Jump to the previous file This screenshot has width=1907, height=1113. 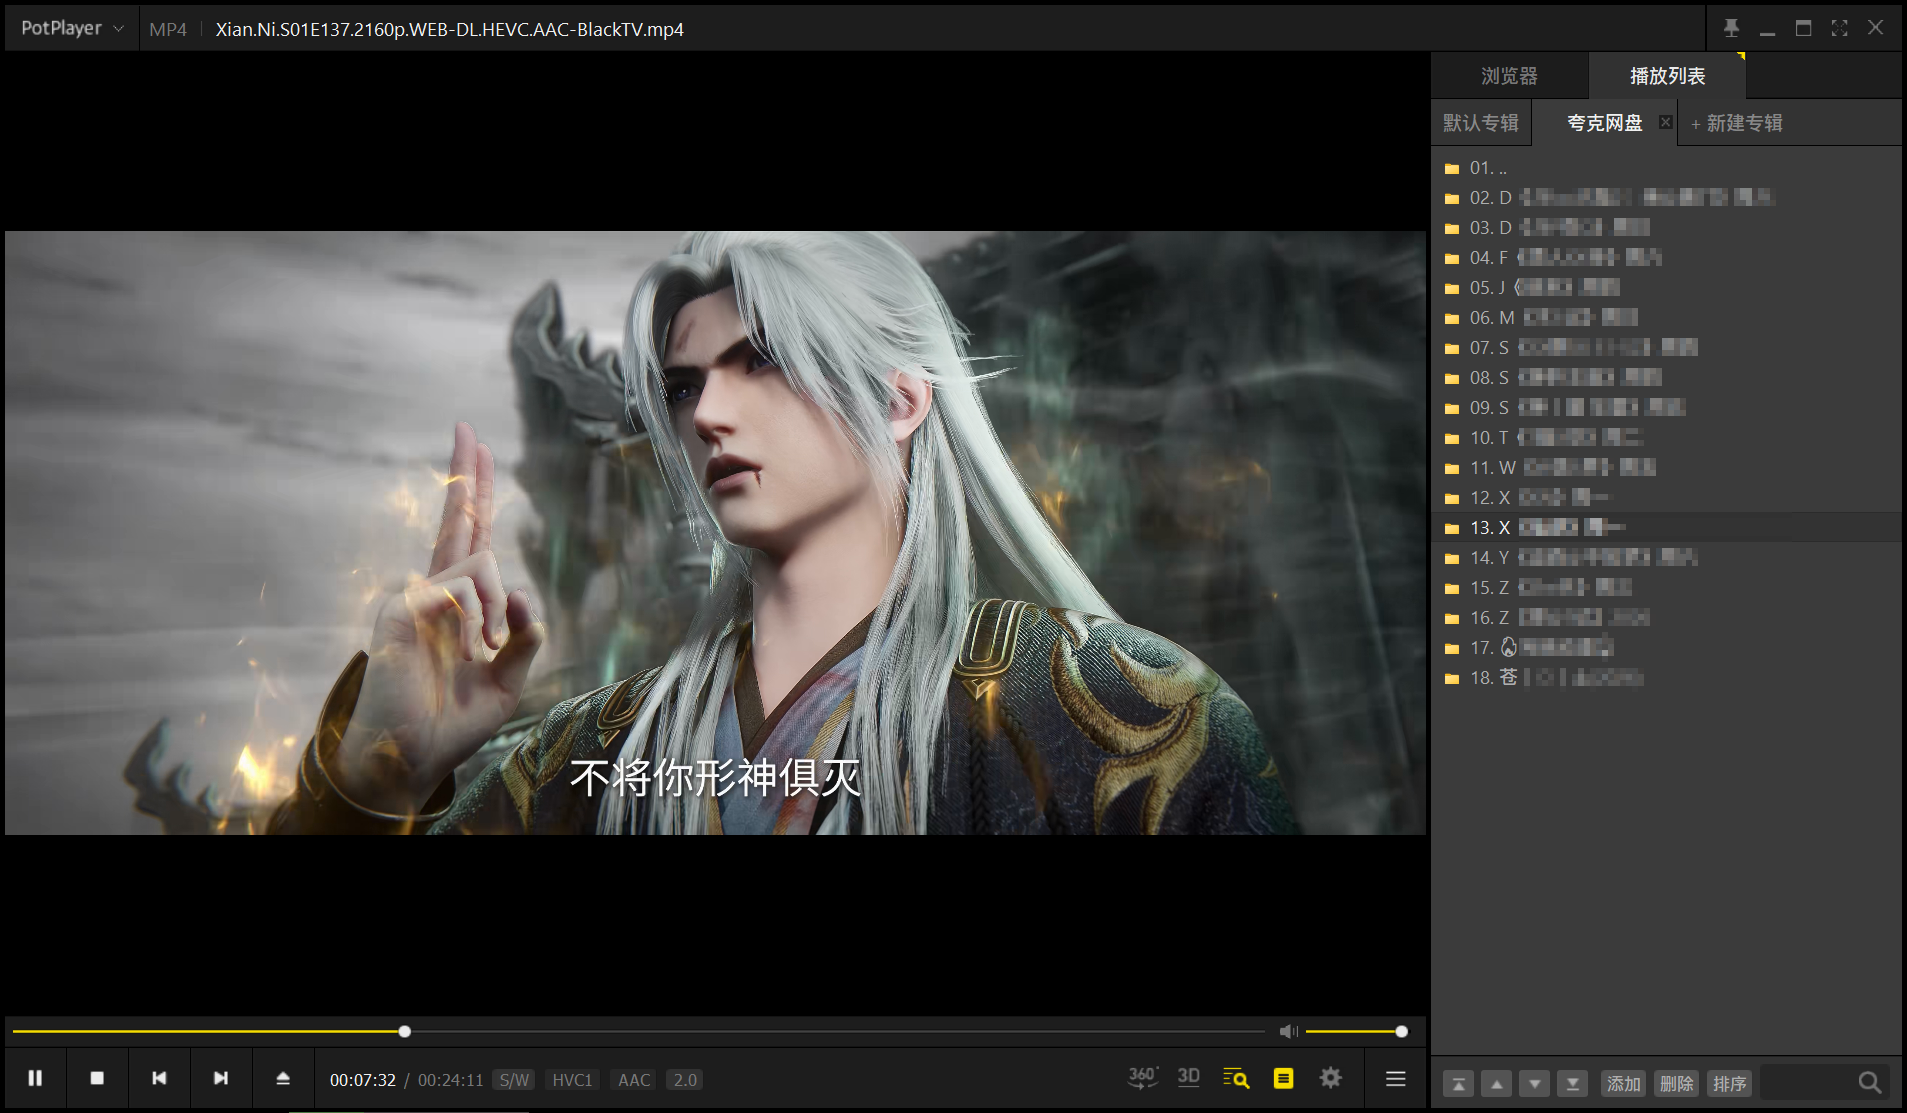(x=159, y=1078)
